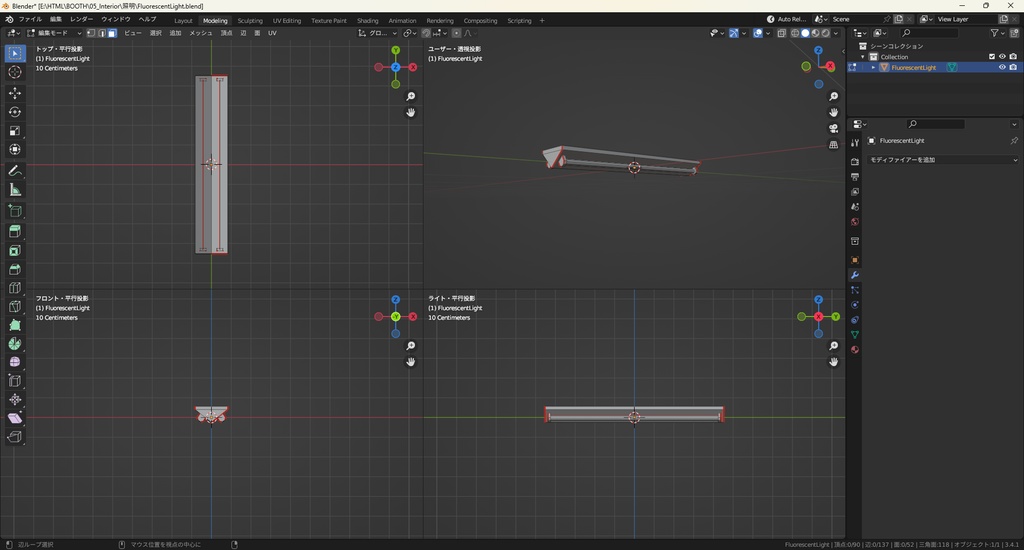This screenshot has height=550, width=1024.
Task: Select the Move tool in the left toolbar
Action: [x=15, y=92]
